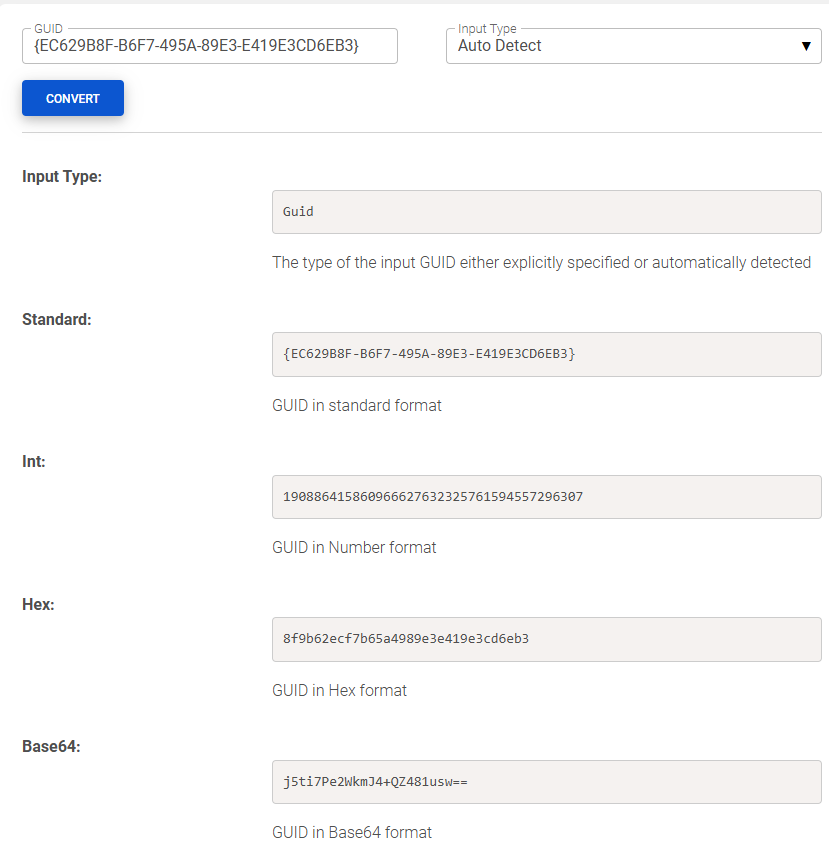Click the "Base64:" row label
829x852 pixels.
pyautogui.click(x=51, y=747)
